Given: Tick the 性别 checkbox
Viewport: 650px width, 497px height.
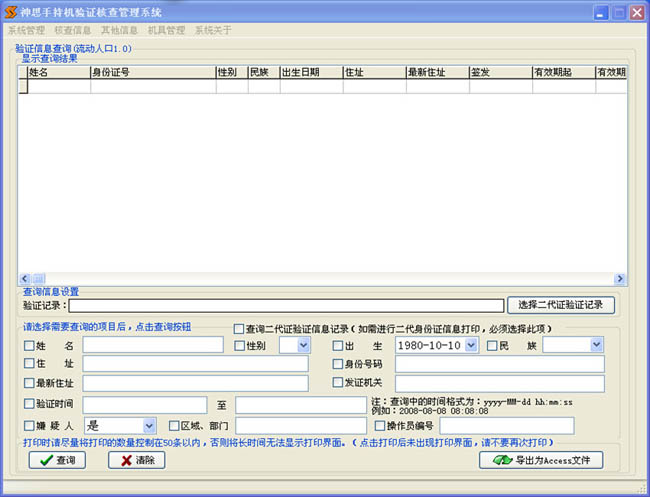Looking at the screenshot, I should point(240,345).
